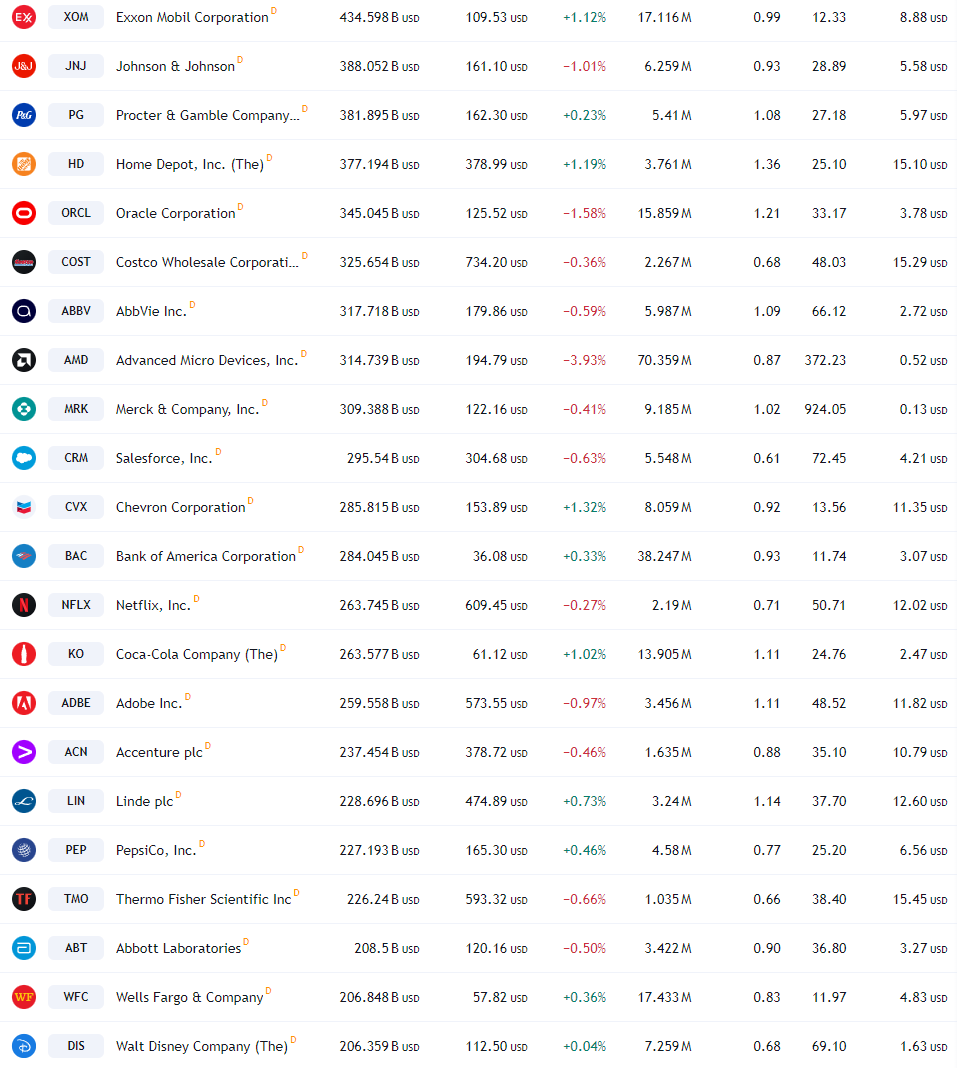This screenshot has width=957, height=1068.
Task: Open Bank of America Corporation link
Action: 206,557
